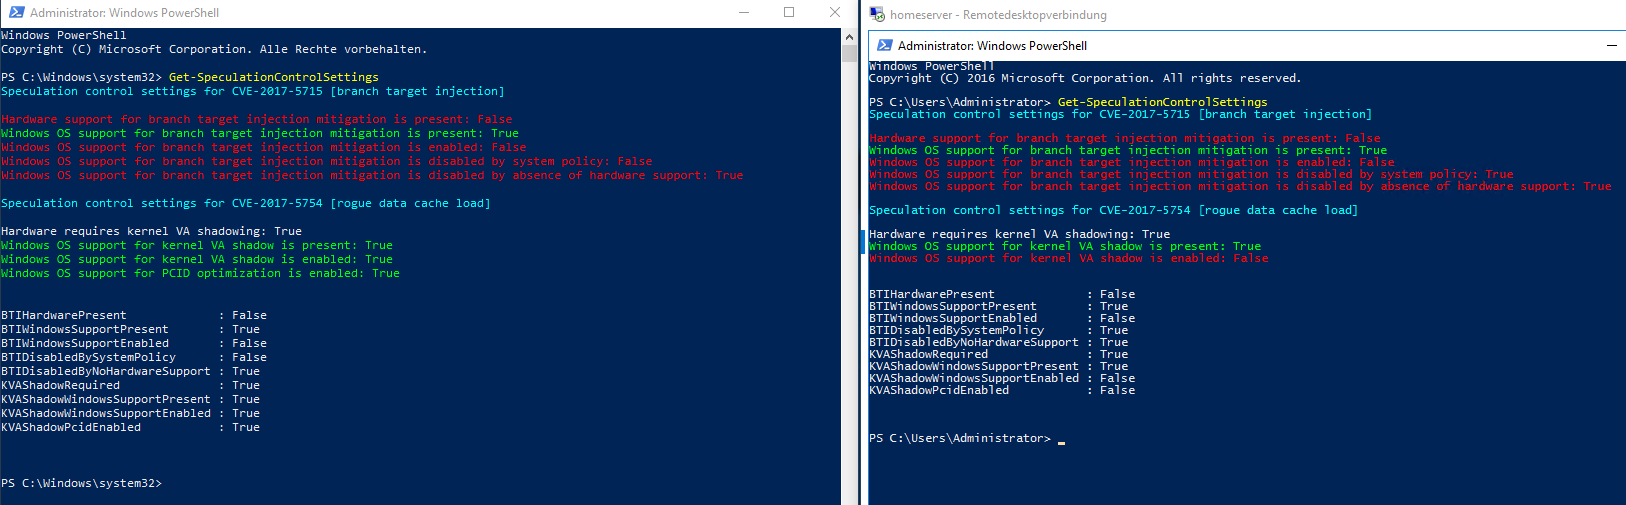
Task: Click remote line 'disabled by absence of hardware support'
Action: 1240,186
